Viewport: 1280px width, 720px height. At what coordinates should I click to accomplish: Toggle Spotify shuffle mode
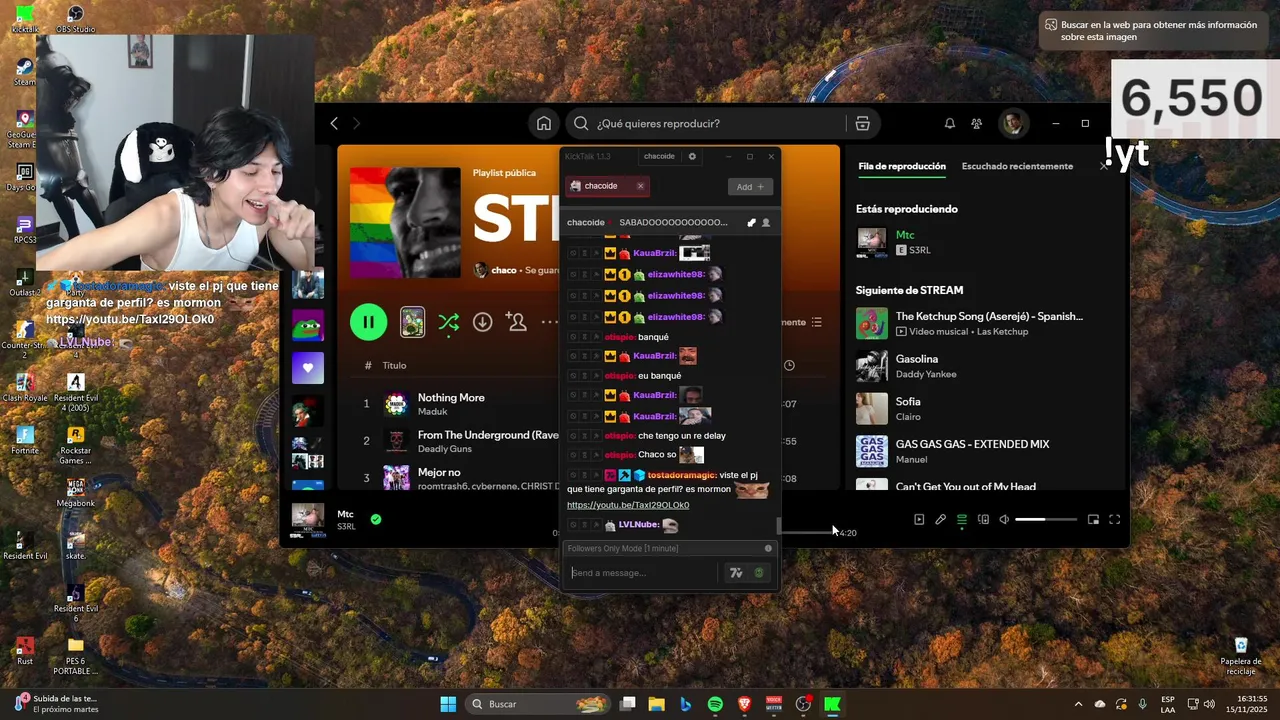tap(448, 322)
